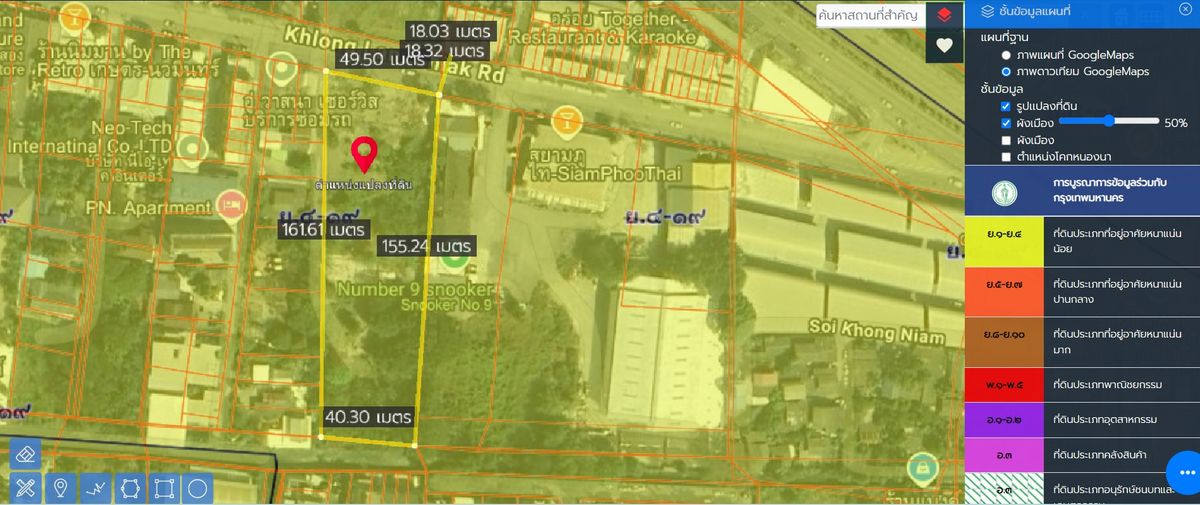This screenshot has height=505, width=1200.
Task: Click the ค้นหาสถานที่สำคัญ search field
Action: click(869, 14)
